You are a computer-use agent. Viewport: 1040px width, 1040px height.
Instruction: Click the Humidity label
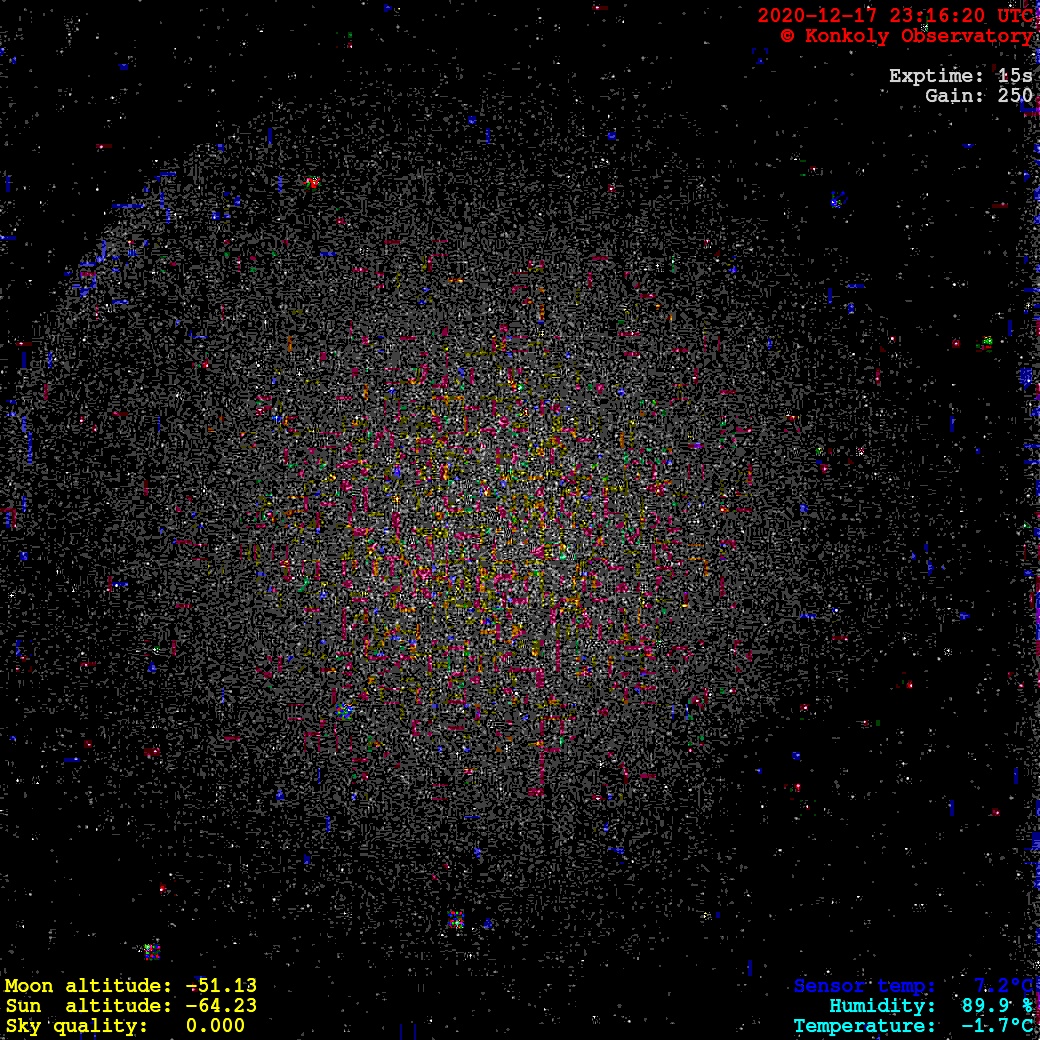pyautogui.click(x=882, y=1006)
